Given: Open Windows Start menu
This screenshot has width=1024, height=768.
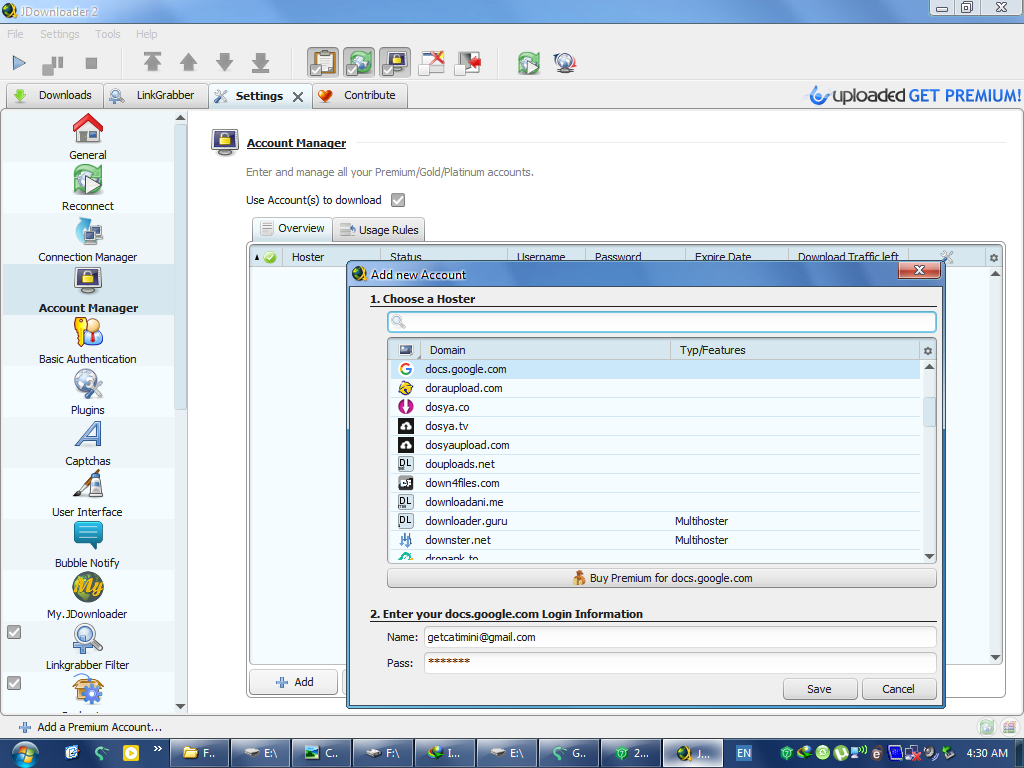Looking at the screenshot, I should 24,753.
